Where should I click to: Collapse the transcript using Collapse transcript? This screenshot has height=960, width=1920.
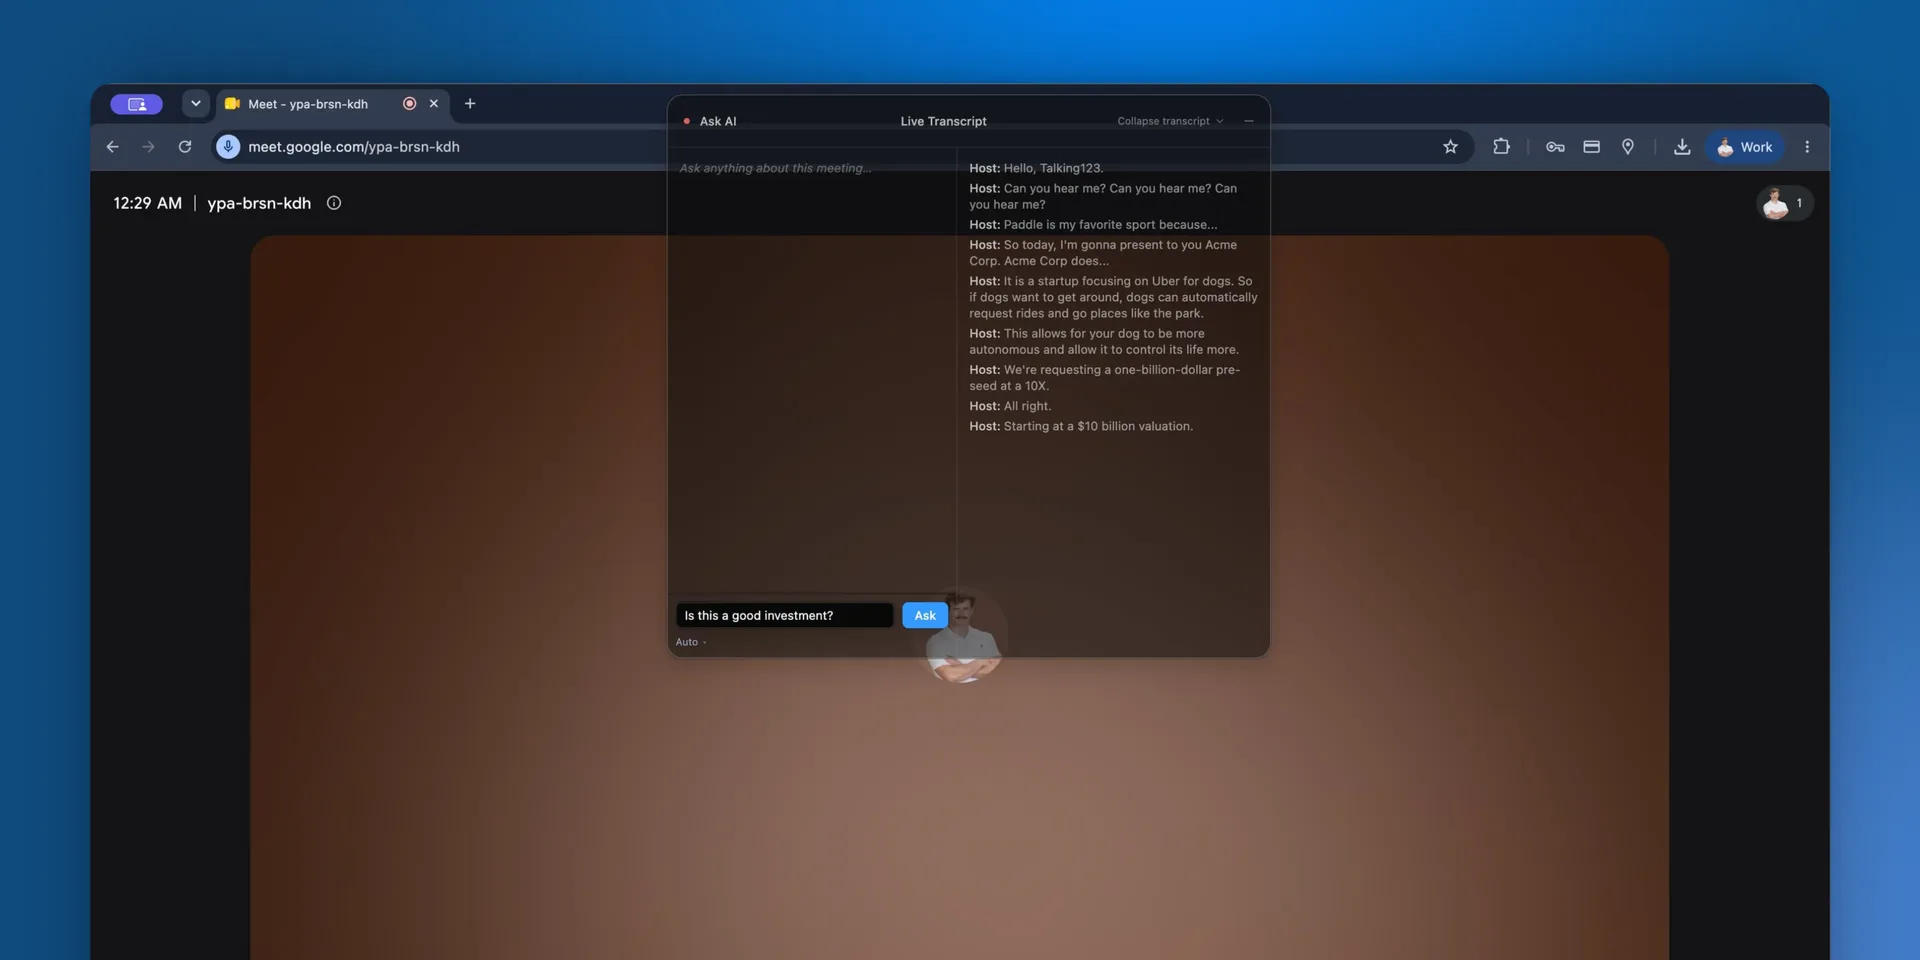pyautogui.click(x=1170, y=121)
